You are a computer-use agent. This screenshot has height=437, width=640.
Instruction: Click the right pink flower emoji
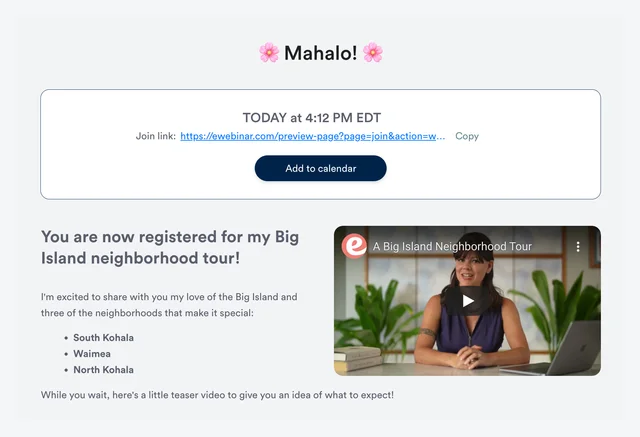373,53
